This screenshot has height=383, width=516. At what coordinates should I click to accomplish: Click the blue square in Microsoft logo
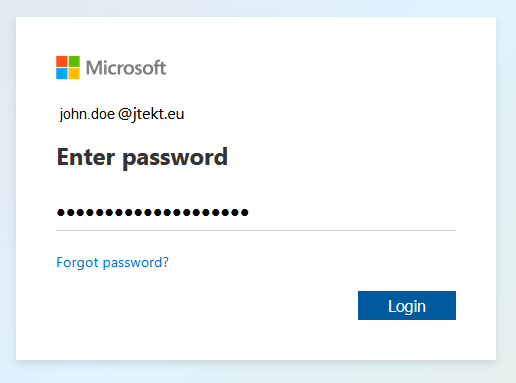pos(62,74)
